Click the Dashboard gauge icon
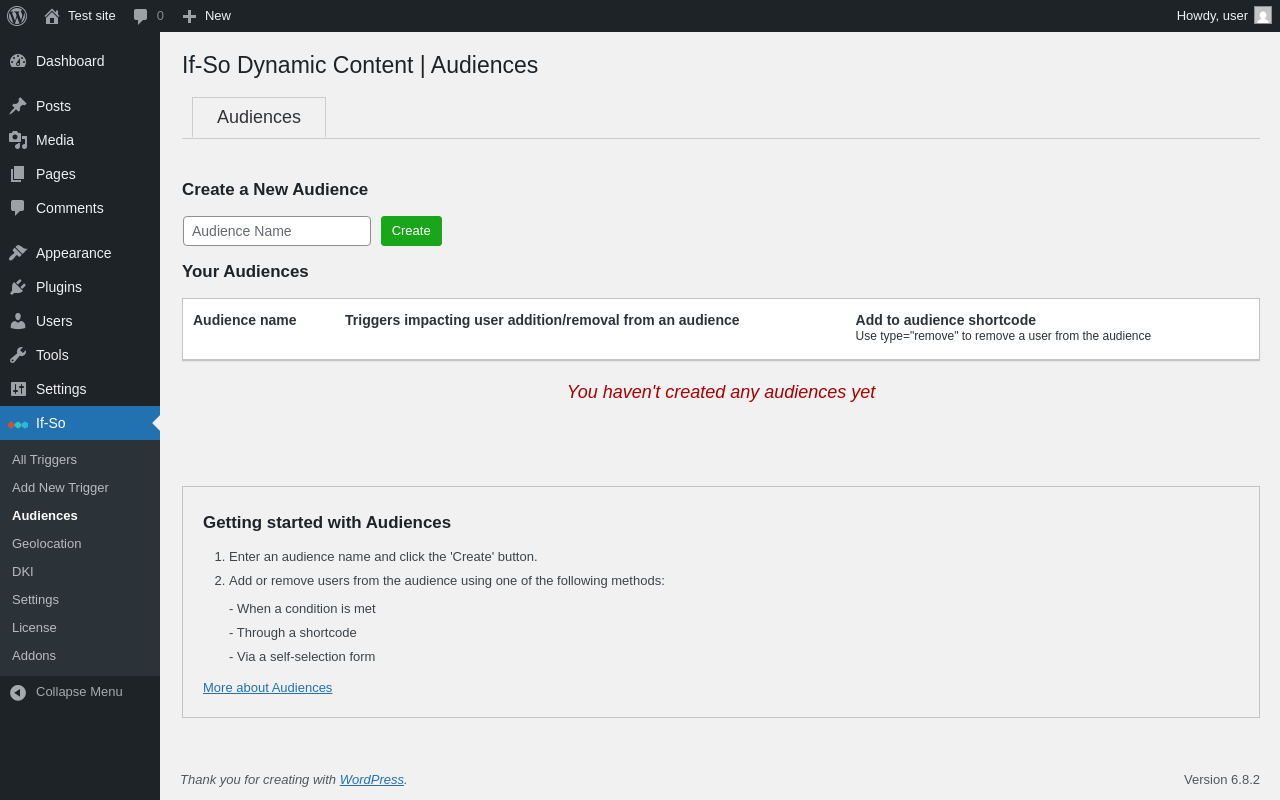Screen dimensions: 1280x800 (x=18, y=61)
